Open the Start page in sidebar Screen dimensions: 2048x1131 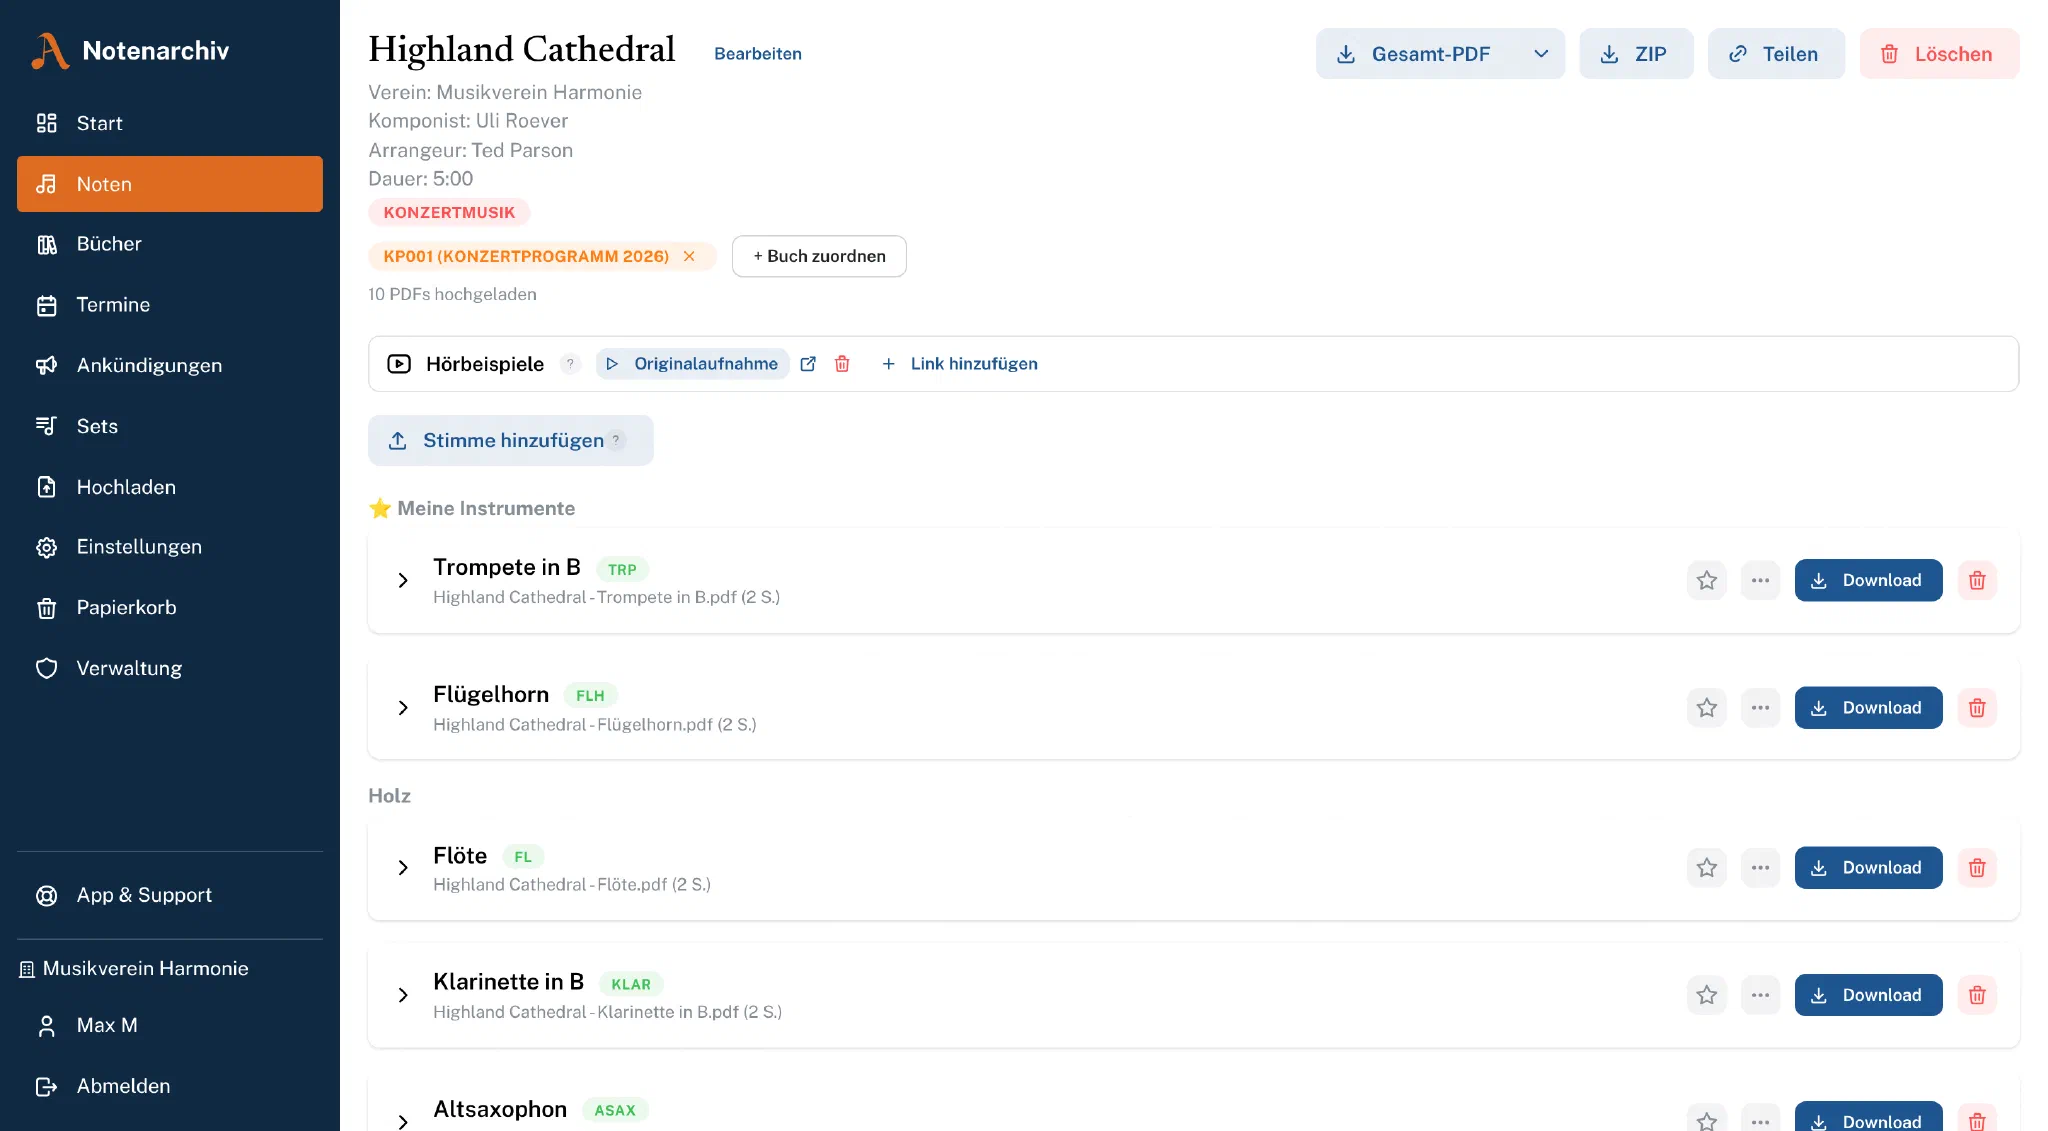click(x=170, y=123)
